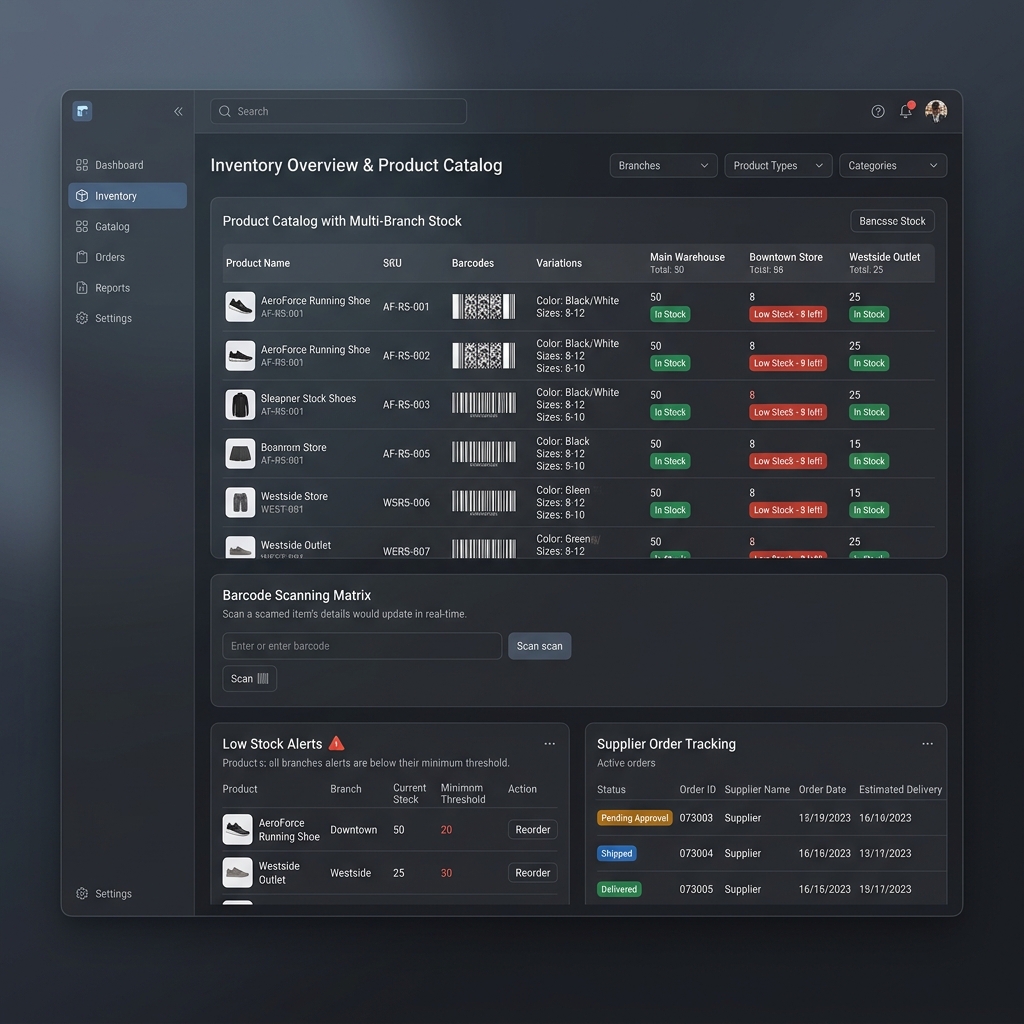Click barcode image for WSRS-006
1024x1024 pixels.
click(x=483, y=502)
